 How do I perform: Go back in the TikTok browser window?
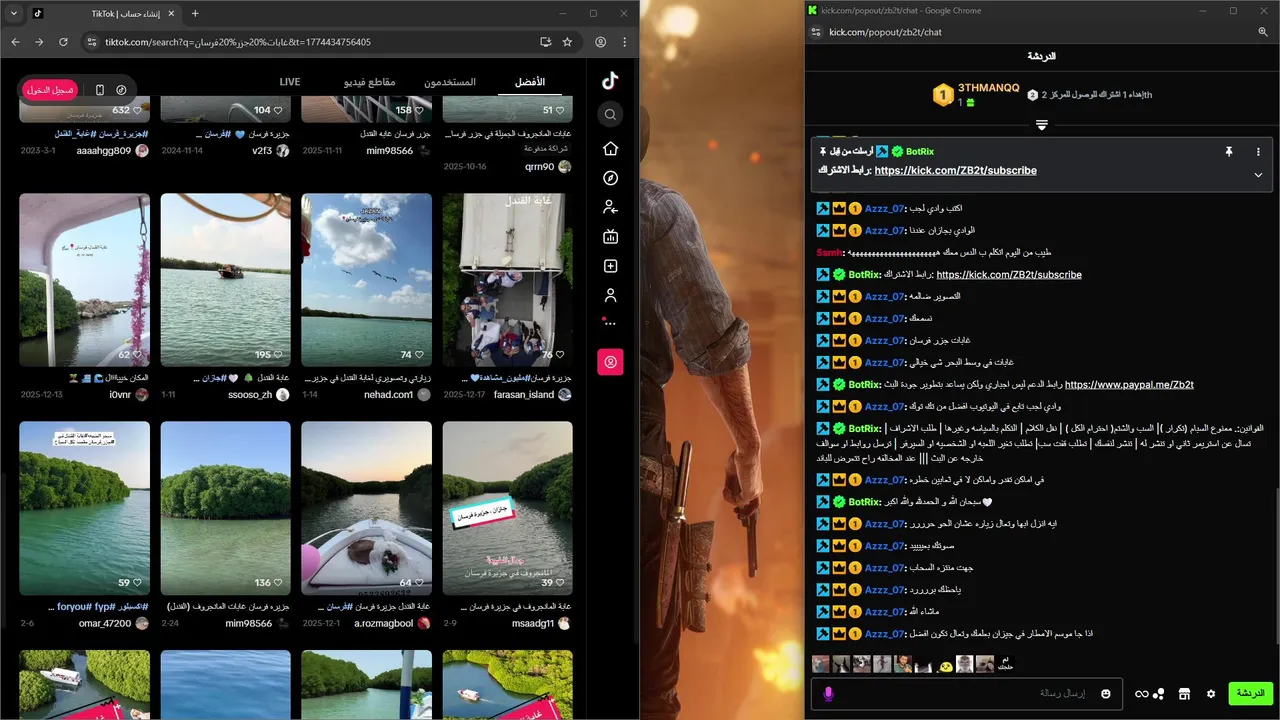(x=15, y=42)
